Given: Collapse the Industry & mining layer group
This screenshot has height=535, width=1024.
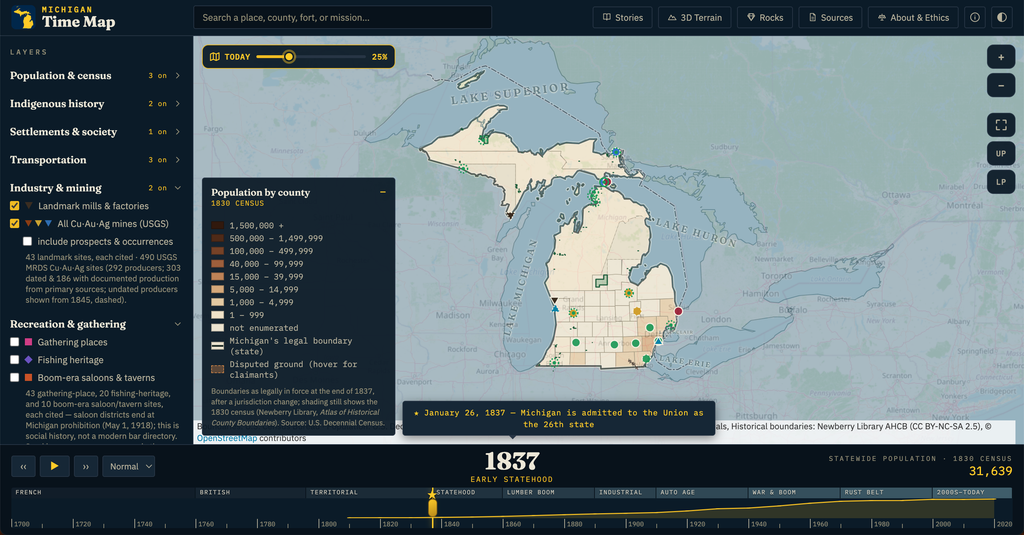Looking at the screenshot, I should pos(95,188).
